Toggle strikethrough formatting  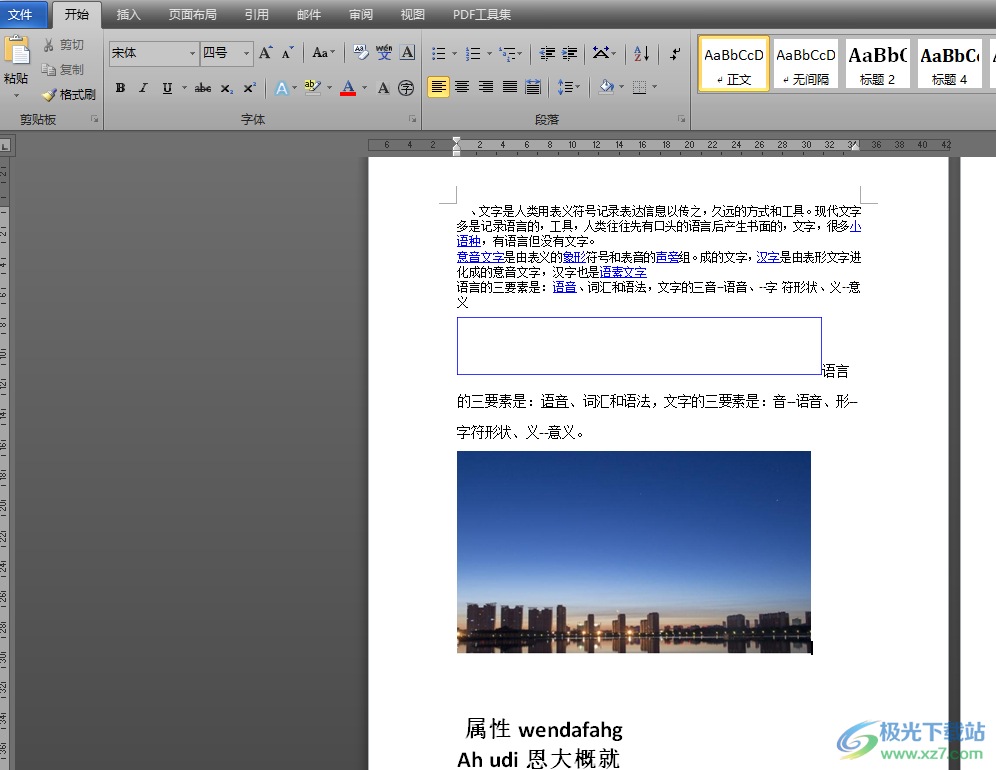(x=203, y=88)
